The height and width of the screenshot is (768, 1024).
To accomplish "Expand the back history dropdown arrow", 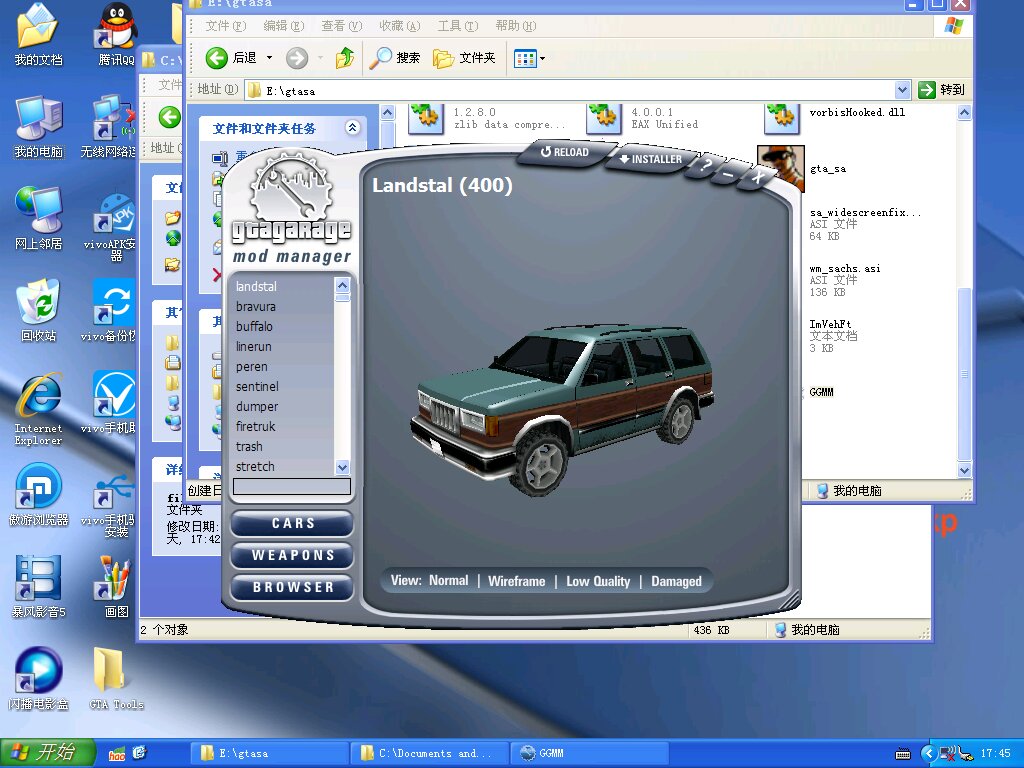I will tap(269, 58).
